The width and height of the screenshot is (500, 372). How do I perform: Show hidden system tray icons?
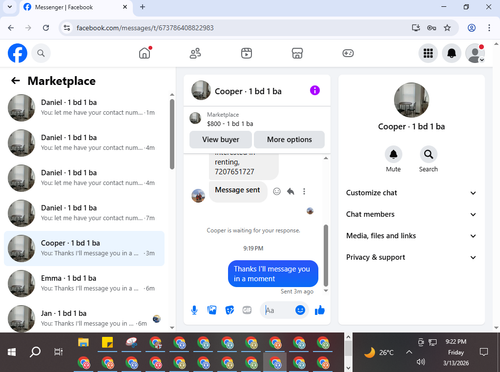click(x=409, y=352)
